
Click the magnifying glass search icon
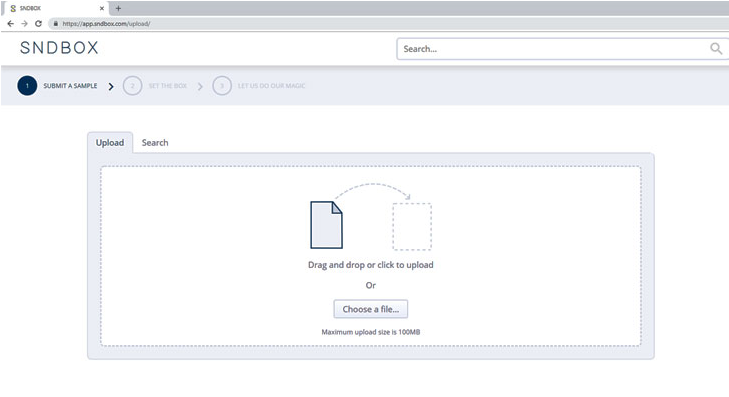pos(716,48)
